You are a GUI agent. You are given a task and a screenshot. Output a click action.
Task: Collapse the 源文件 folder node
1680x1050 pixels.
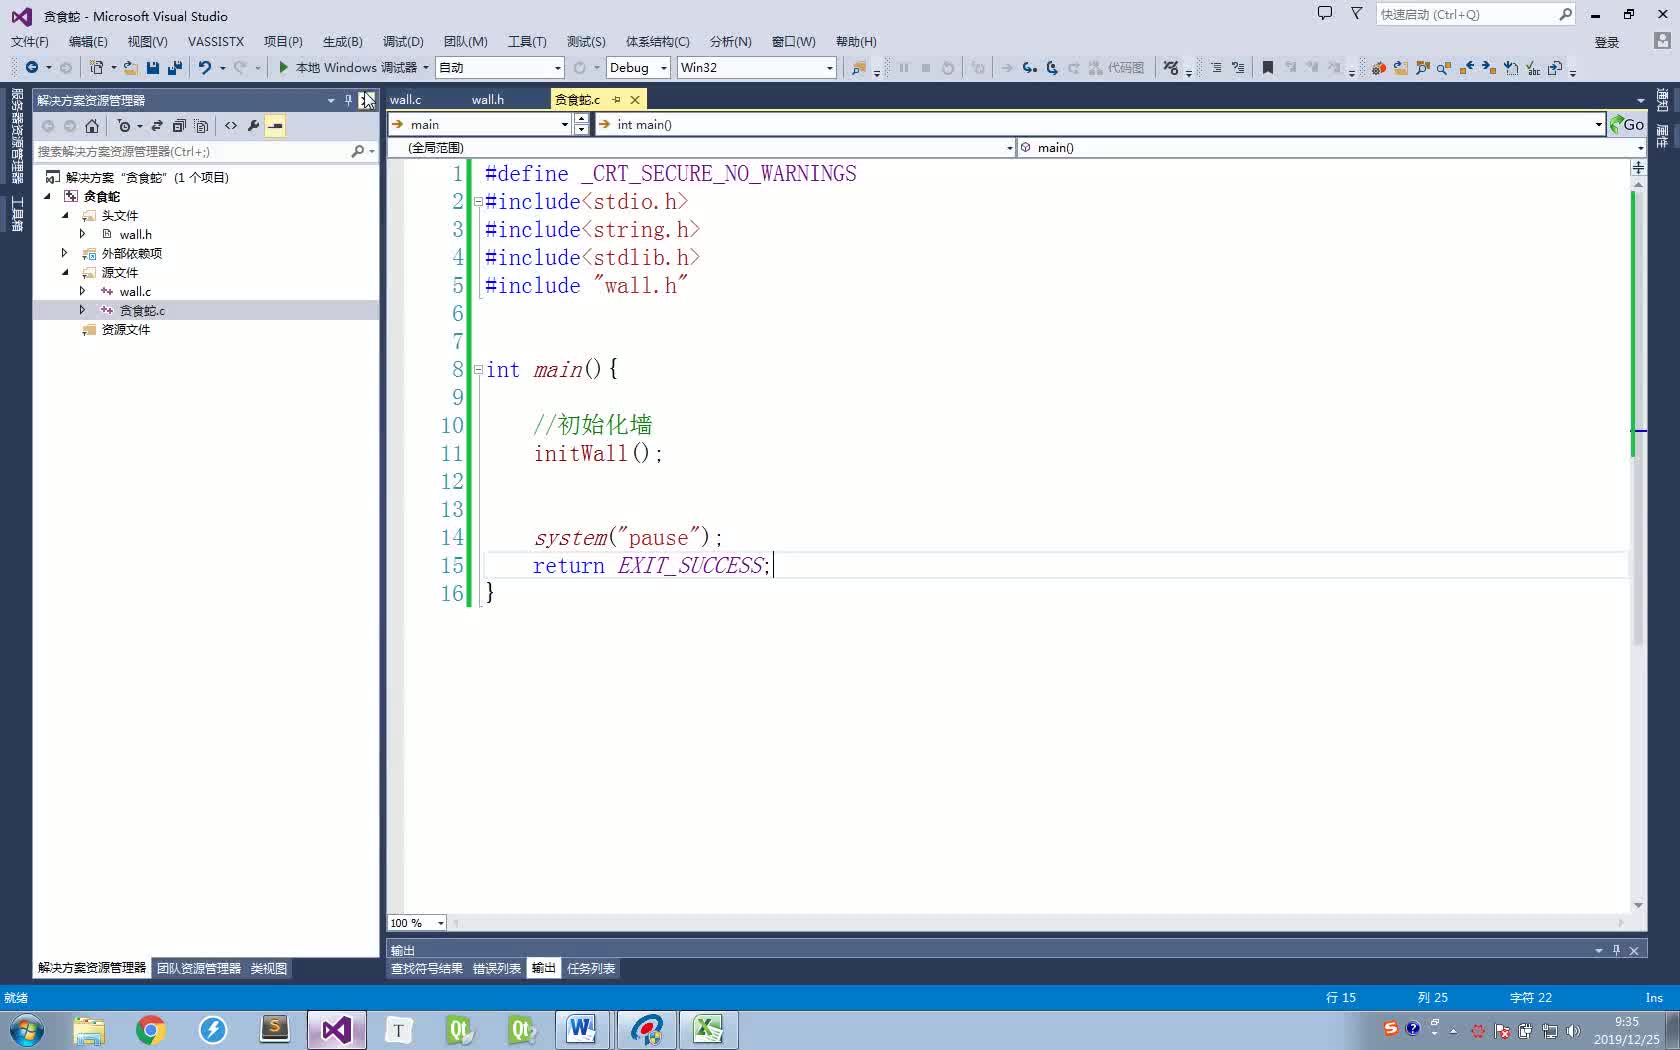coord(65,272)
